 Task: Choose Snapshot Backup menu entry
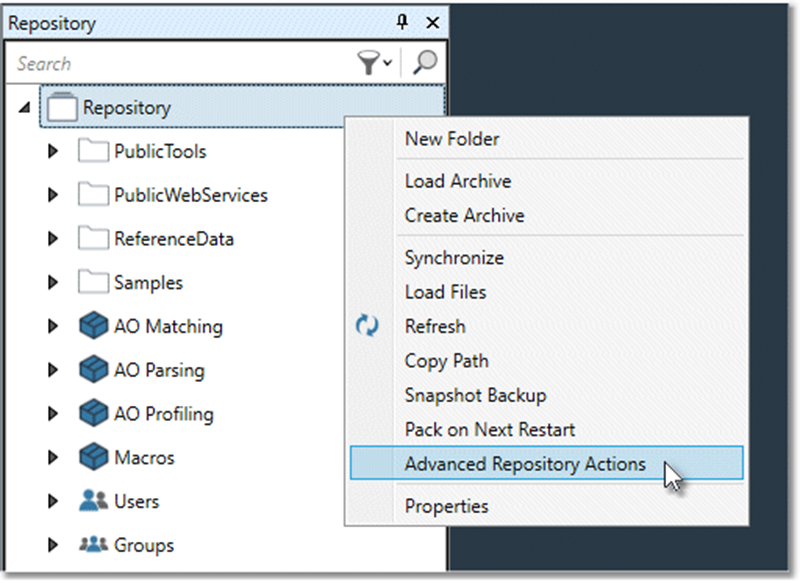(475, 395)
